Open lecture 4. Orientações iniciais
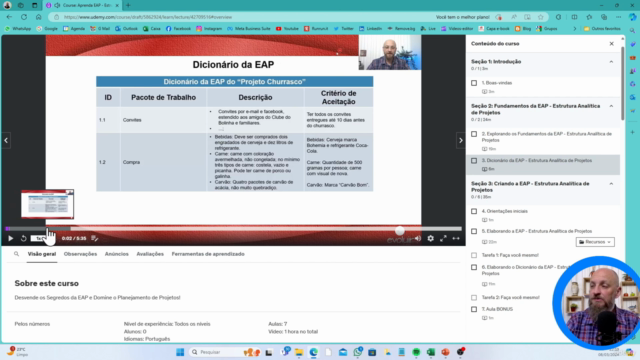This screenshot has width=640, height=360. click(504, 211)
